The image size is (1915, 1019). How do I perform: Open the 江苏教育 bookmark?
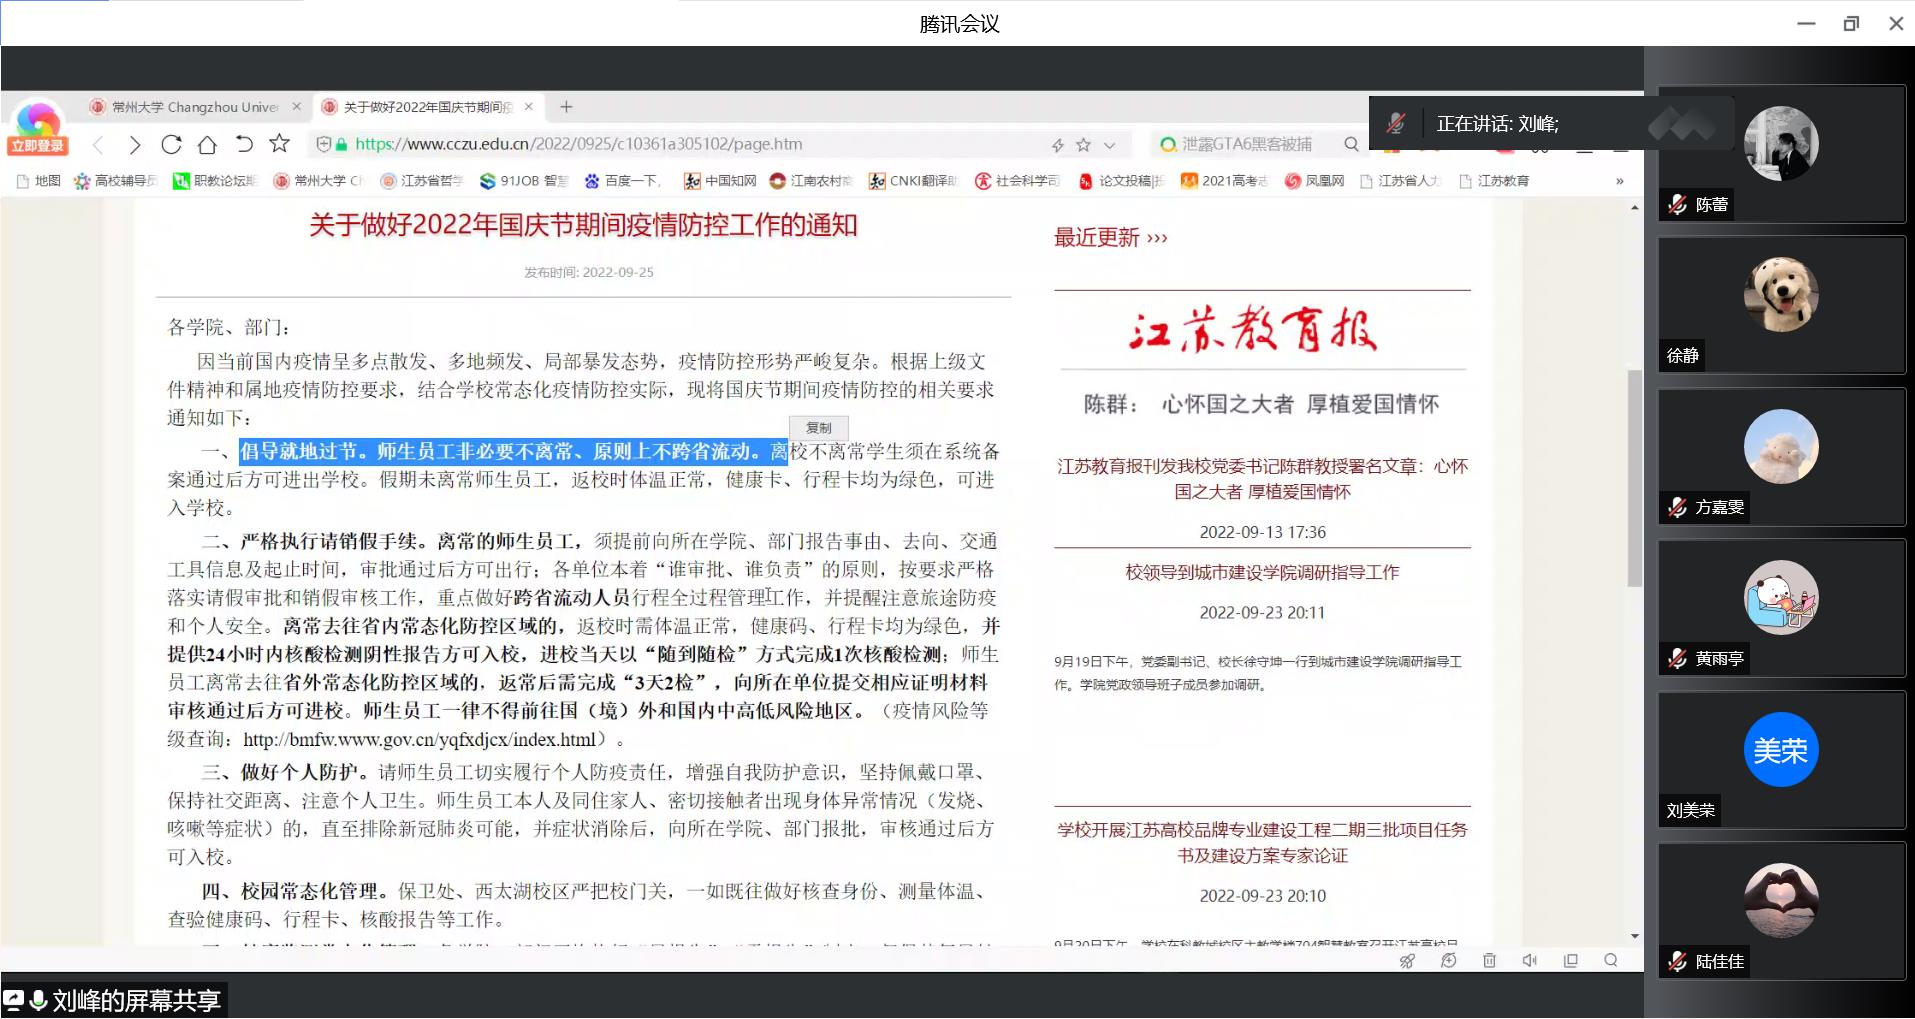[x=1494, y=181]
